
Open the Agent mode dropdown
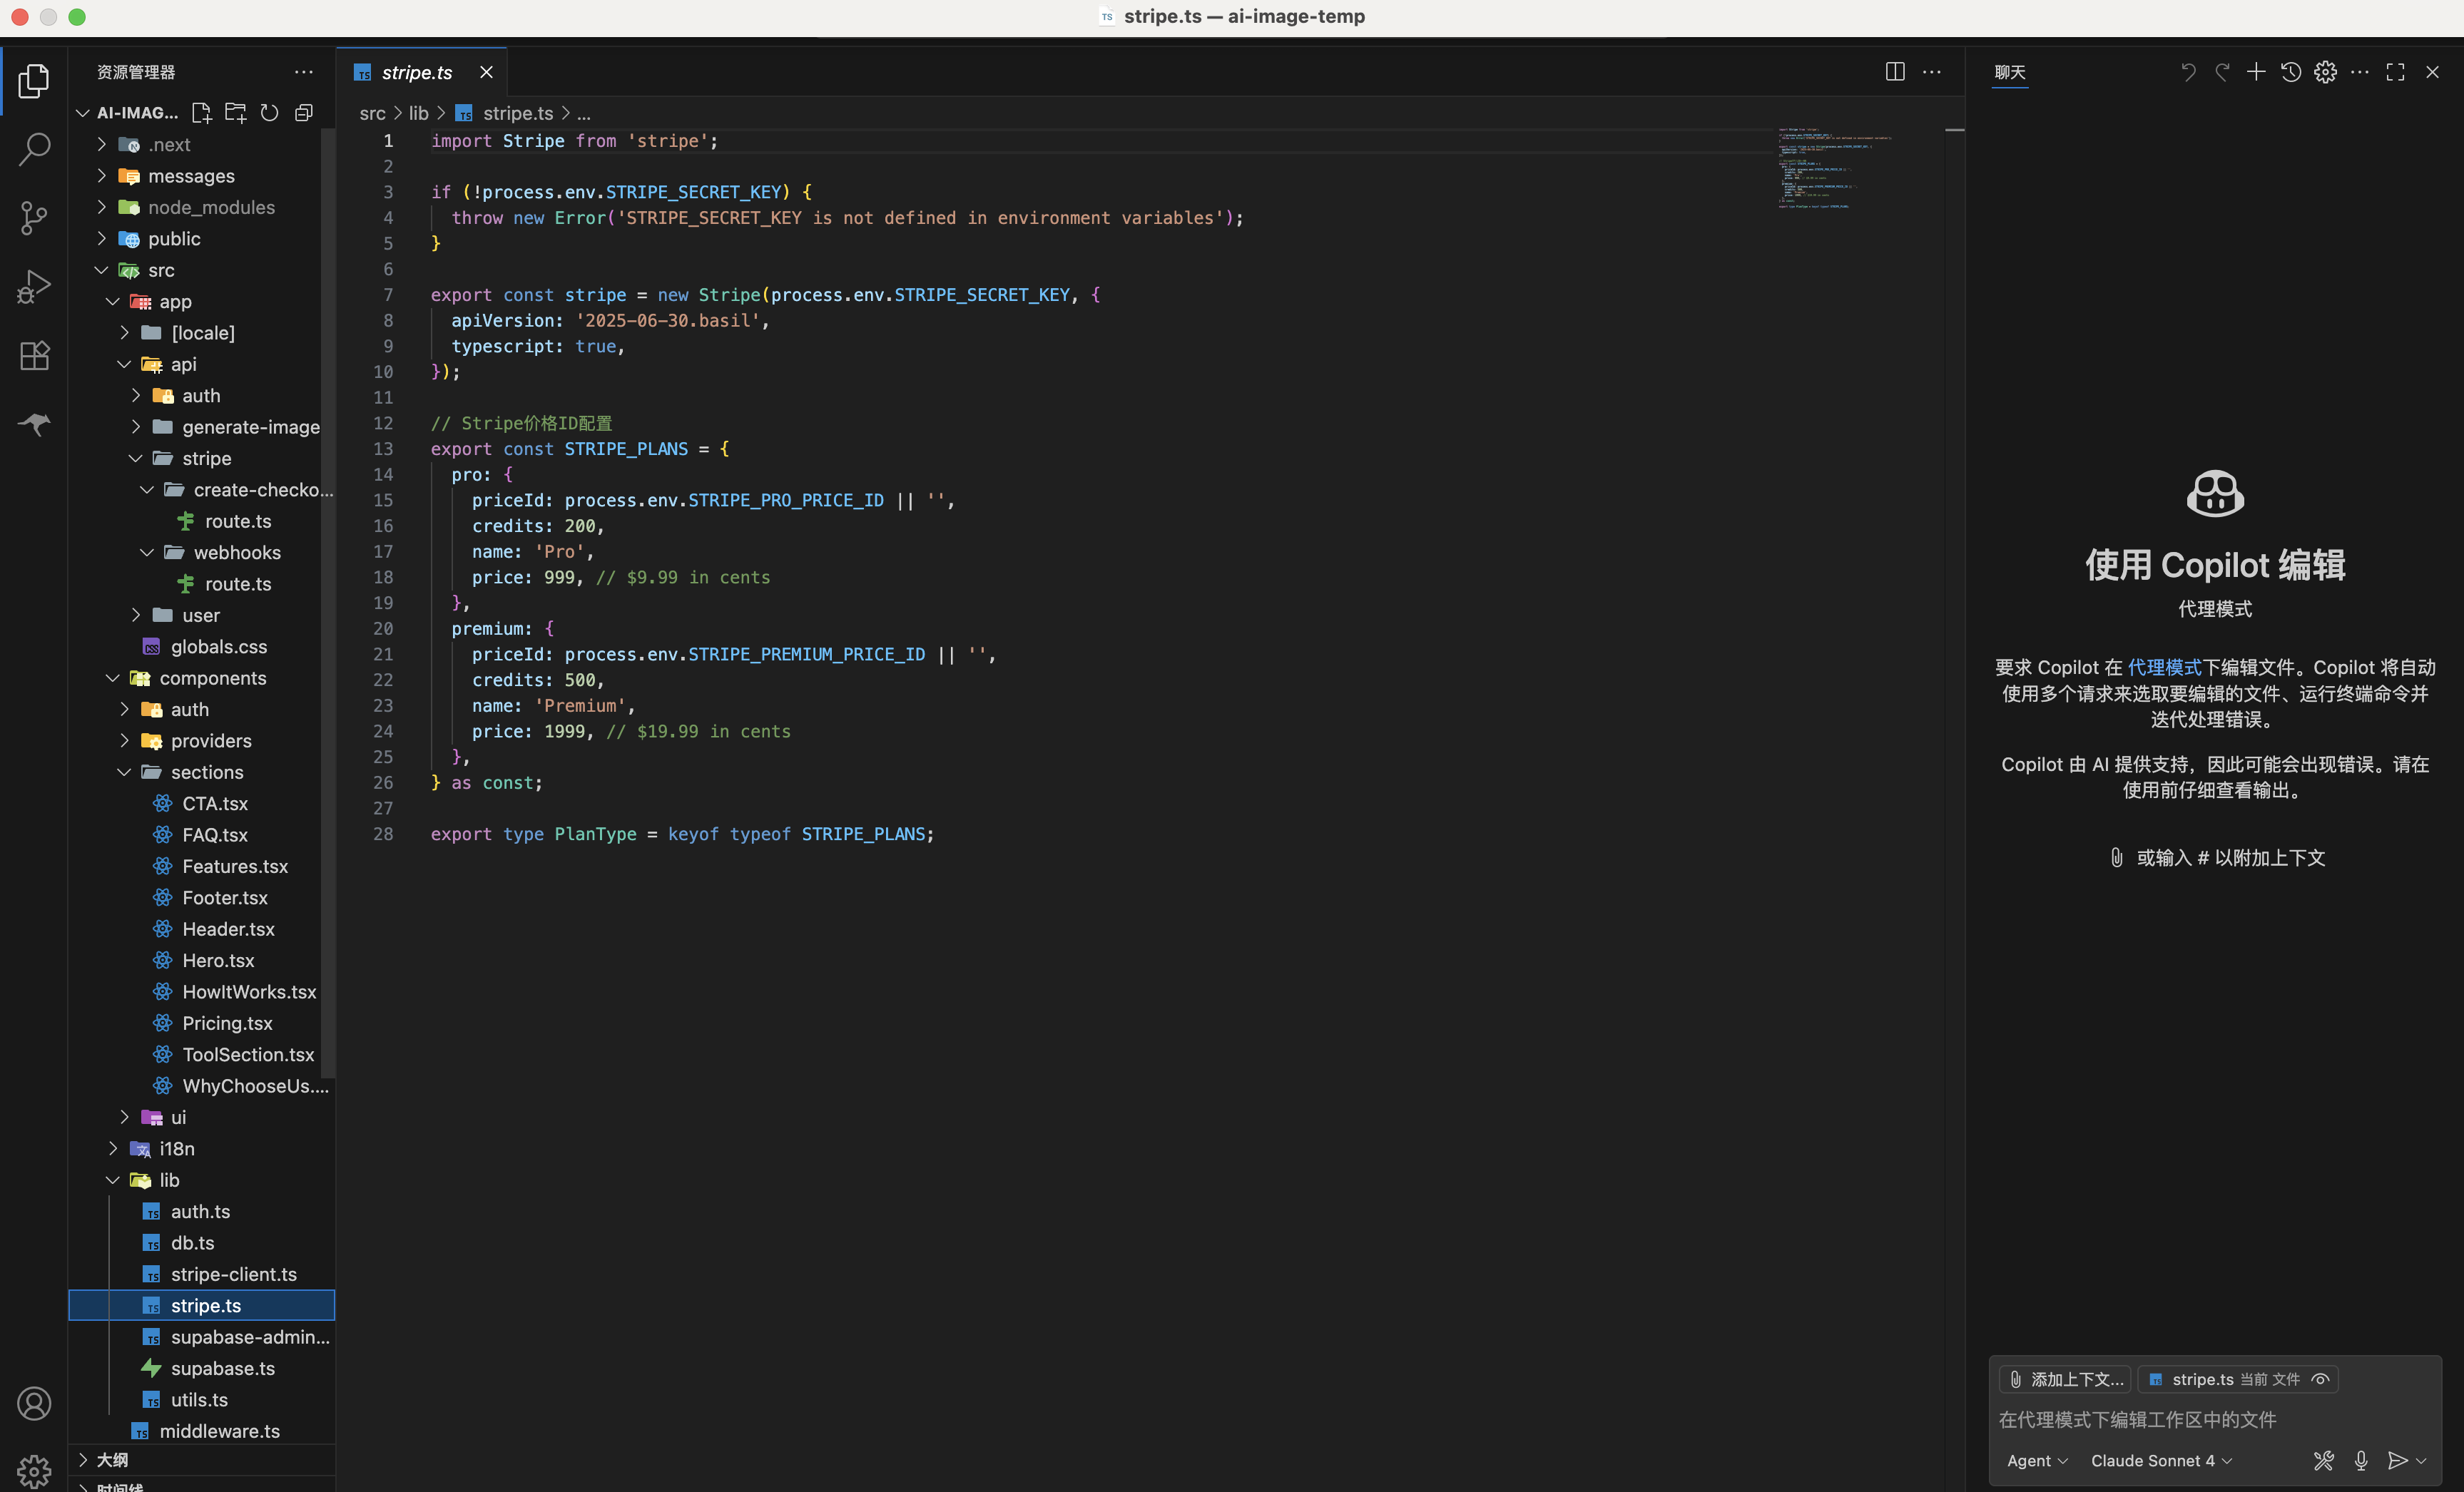click(x=2037, y=1461)
